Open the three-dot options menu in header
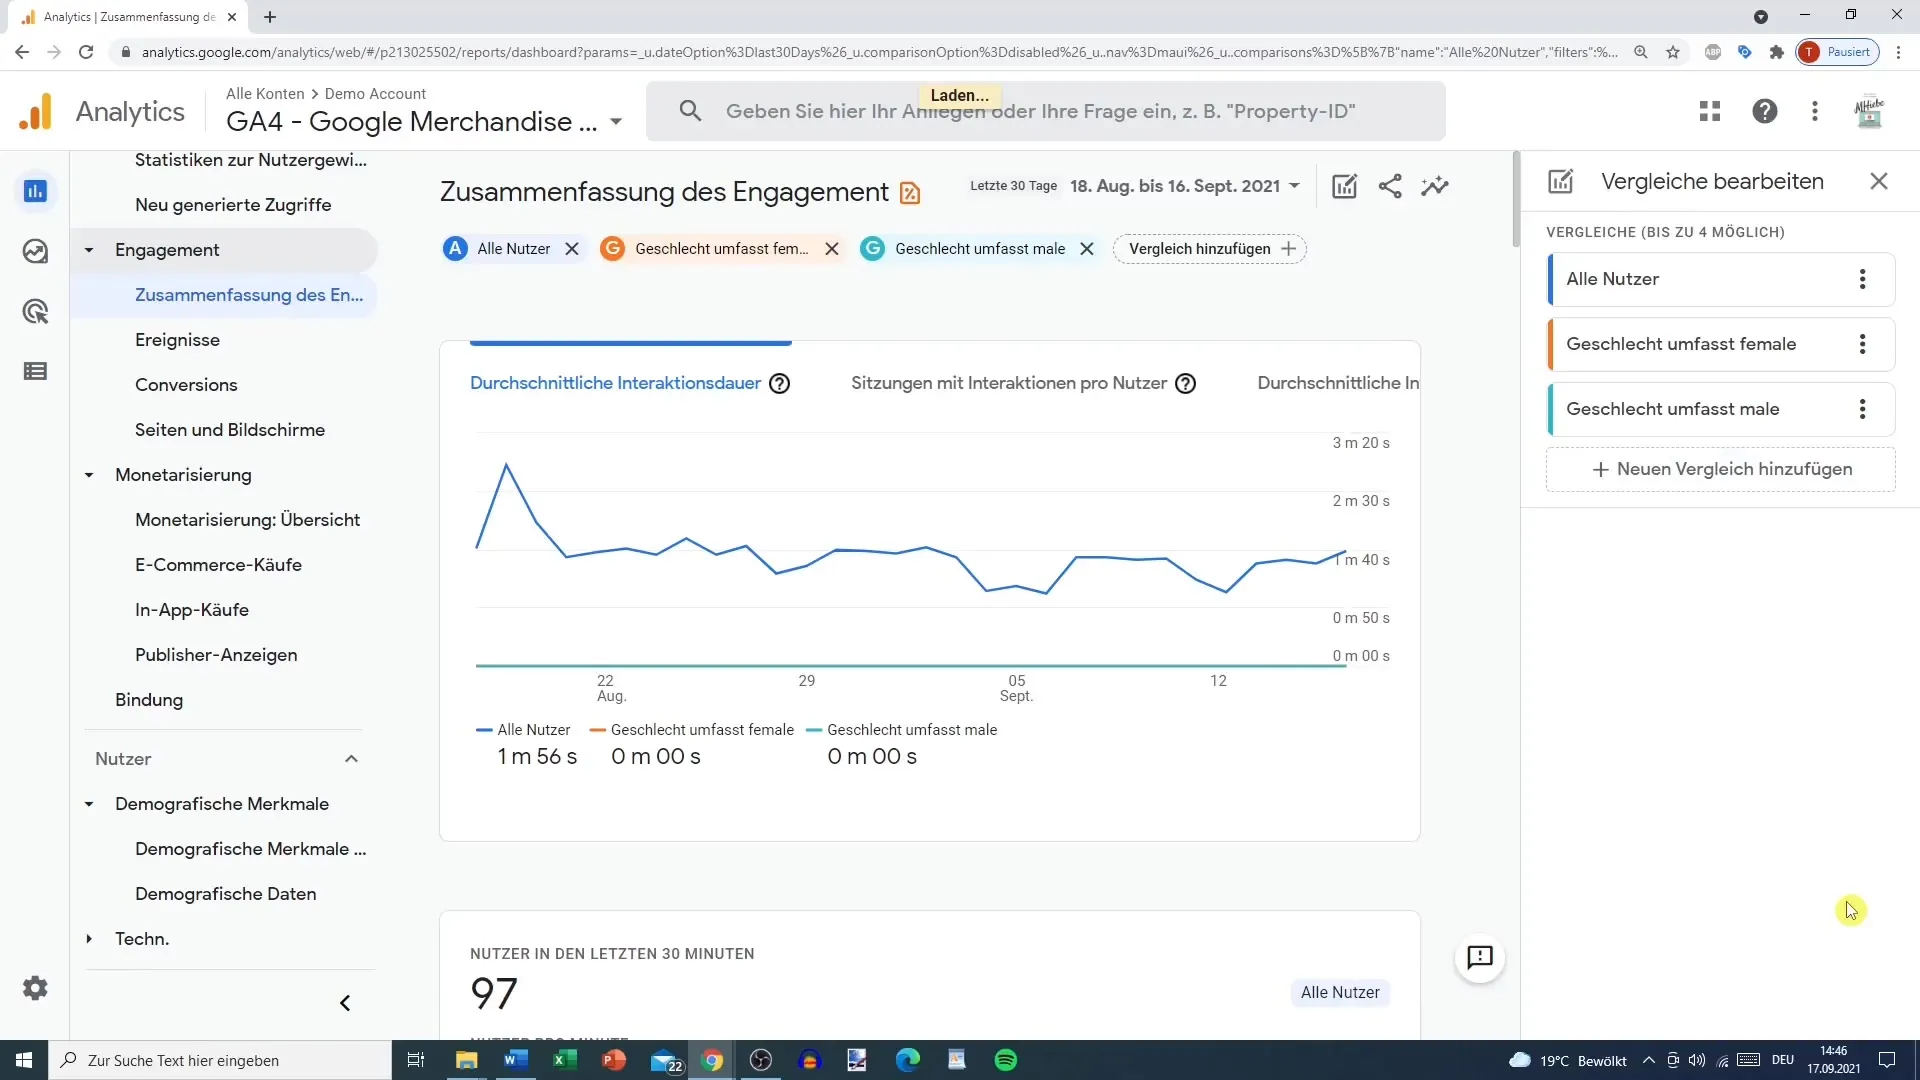This screenshot has width=1920, height=1080. [1815, 111]
